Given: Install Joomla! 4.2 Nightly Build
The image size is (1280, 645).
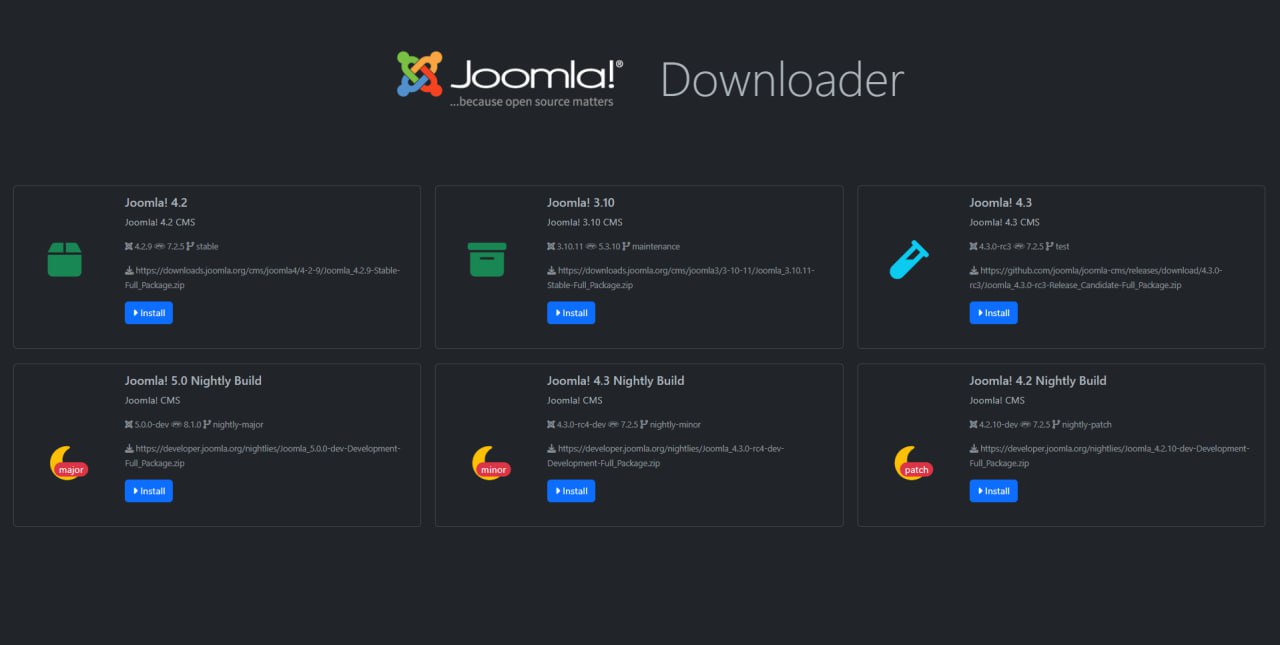Looking at the screenshot, I should [x=993, y=491].
